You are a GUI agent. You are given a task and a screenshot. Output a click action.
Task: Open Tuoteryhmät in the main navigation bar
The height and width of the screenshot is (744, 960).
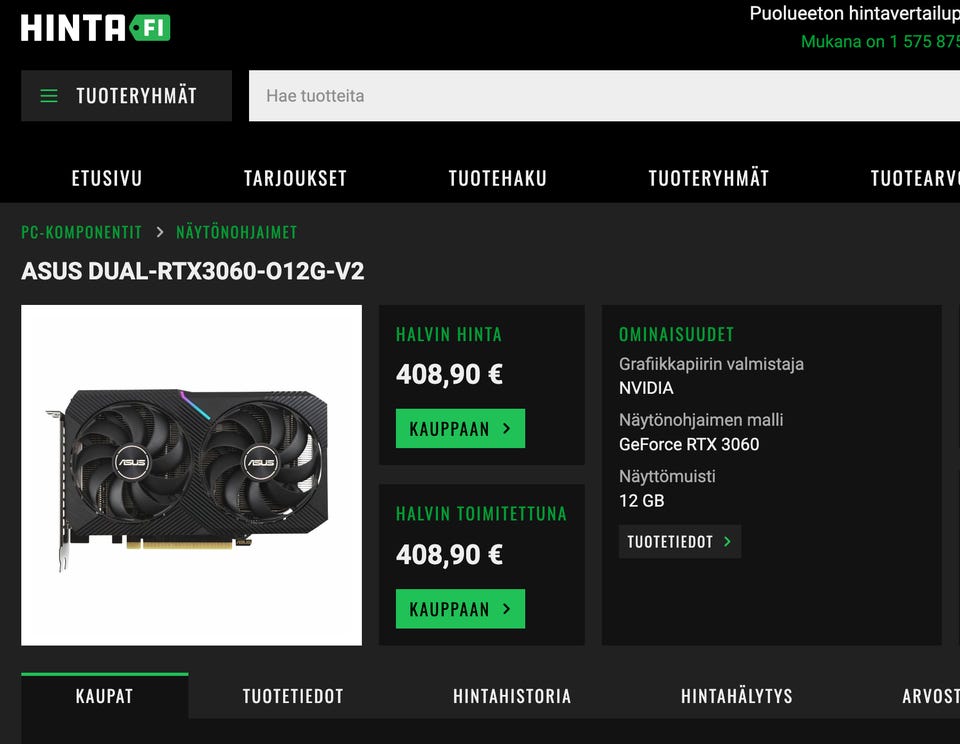[x=709, y=178]
